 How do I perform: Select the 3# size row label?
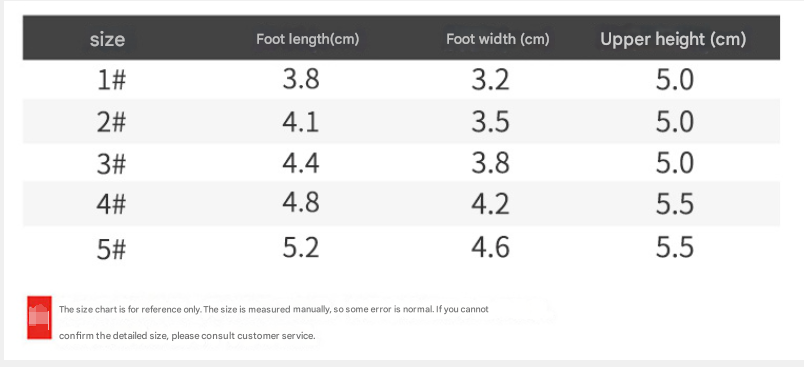[x=111, y=164]
